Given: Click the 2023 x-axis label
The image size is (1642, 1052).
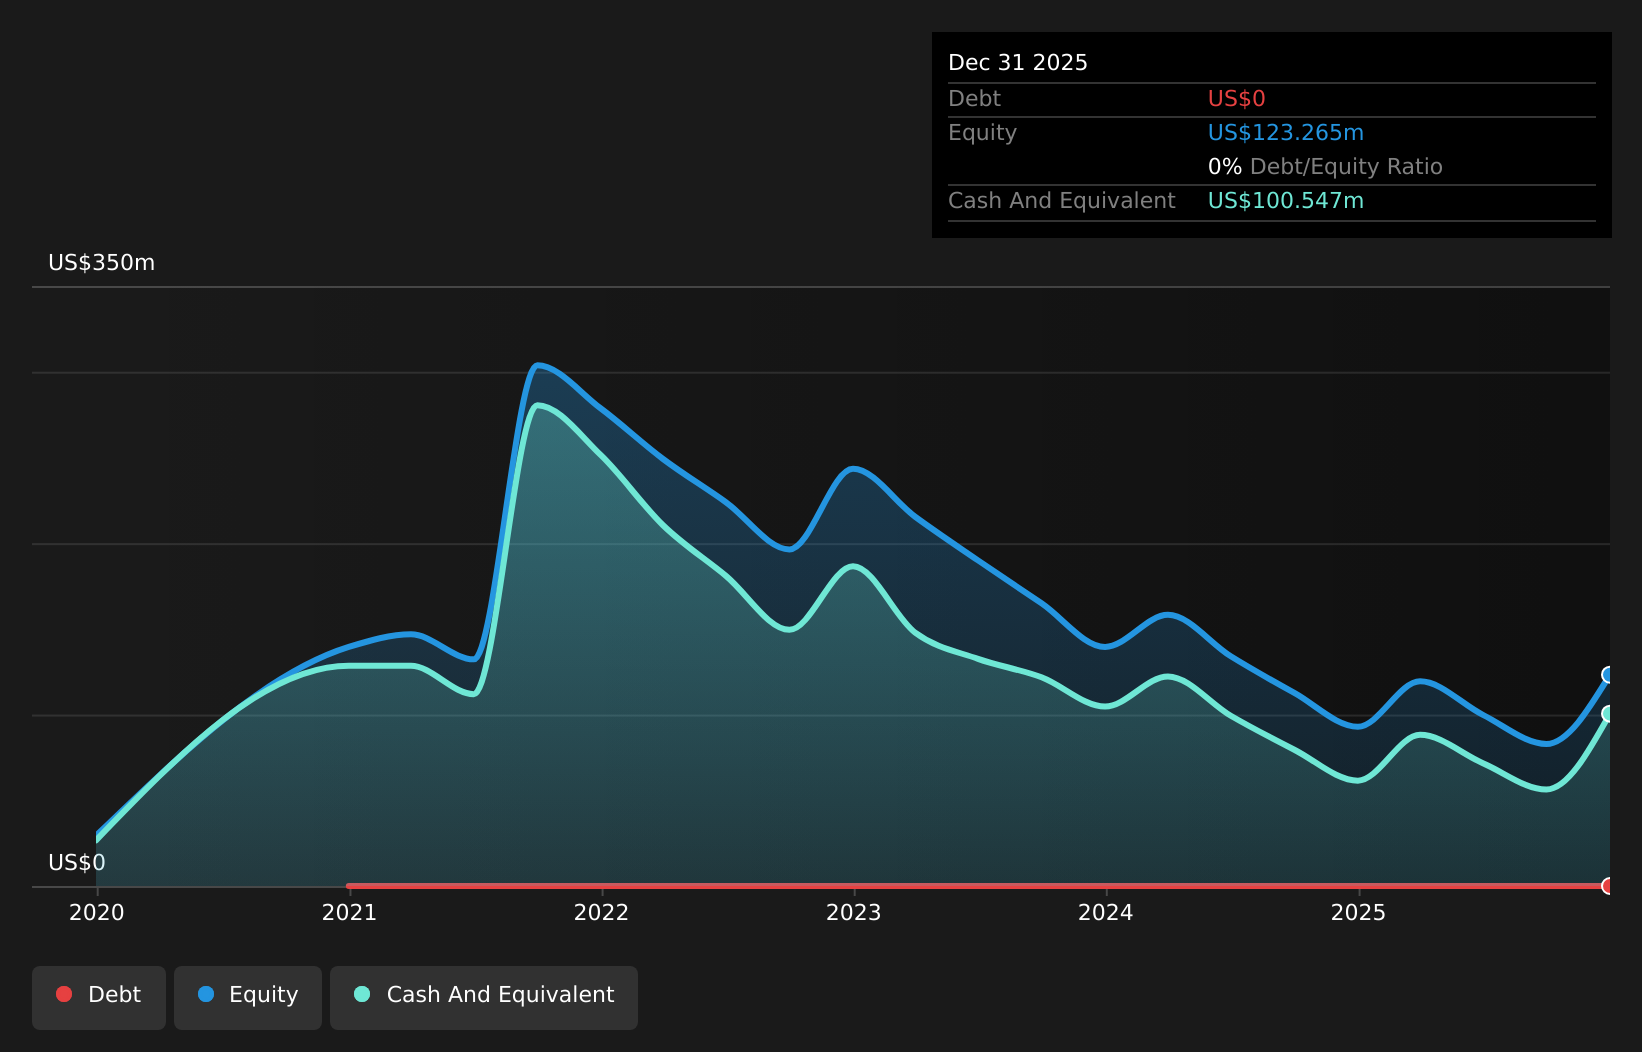Looking at the screenshot, I should [854, 913].
